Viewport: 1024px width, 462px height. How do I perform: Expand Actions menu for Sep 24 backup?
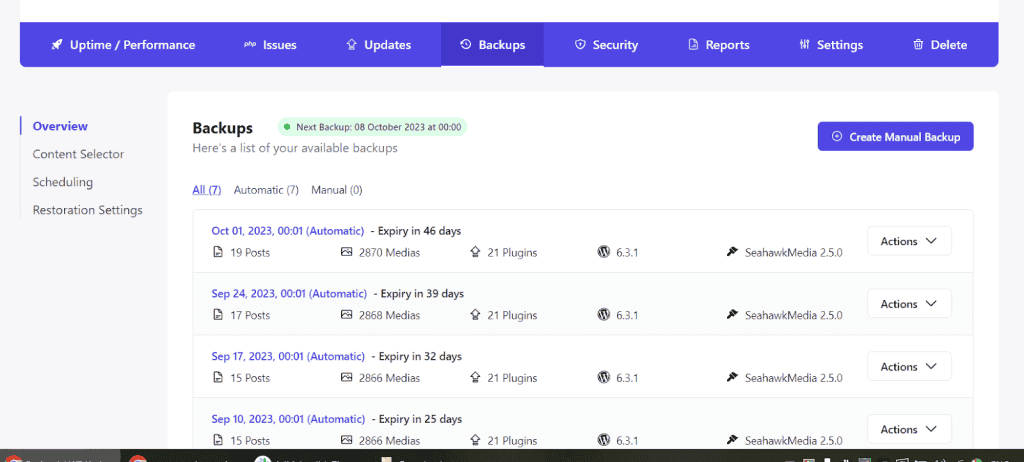click(908, 304)
